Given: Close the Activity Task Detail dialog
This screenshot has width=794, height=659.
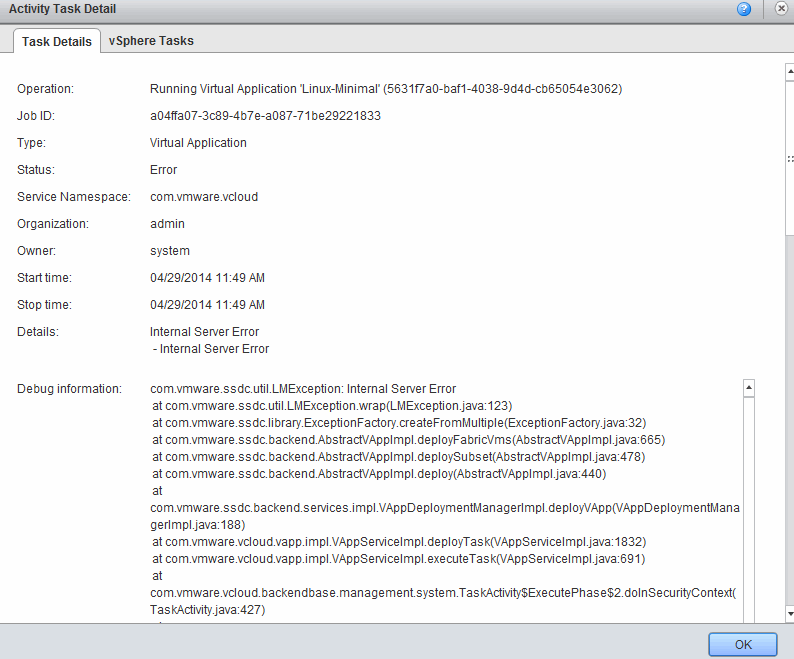Looking at the screenshot, I should tap(781, 9).
